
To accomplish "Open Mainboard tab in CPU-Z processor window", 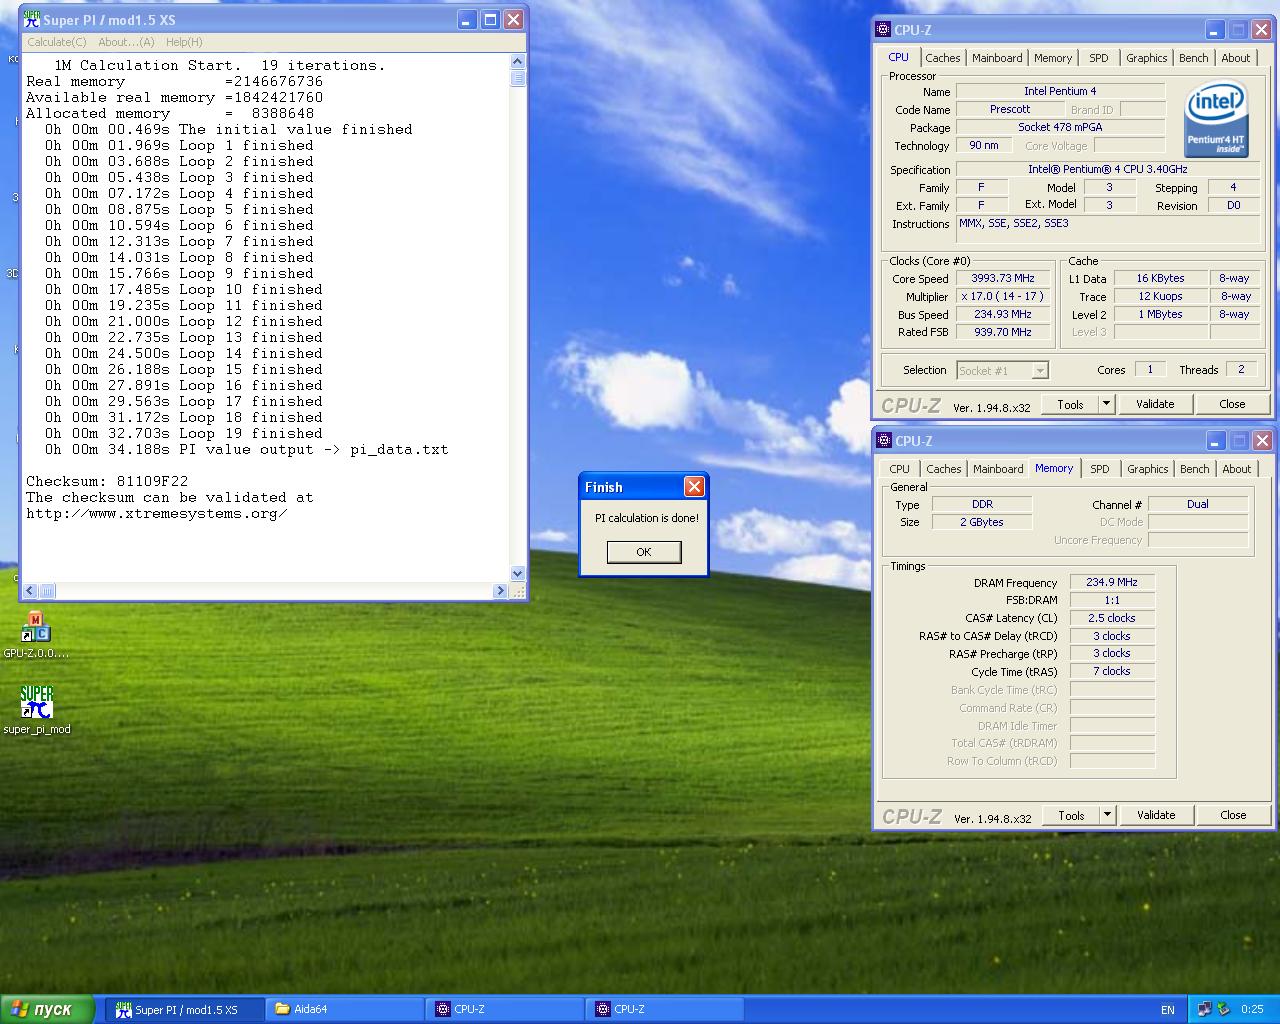I will point(998,58).
